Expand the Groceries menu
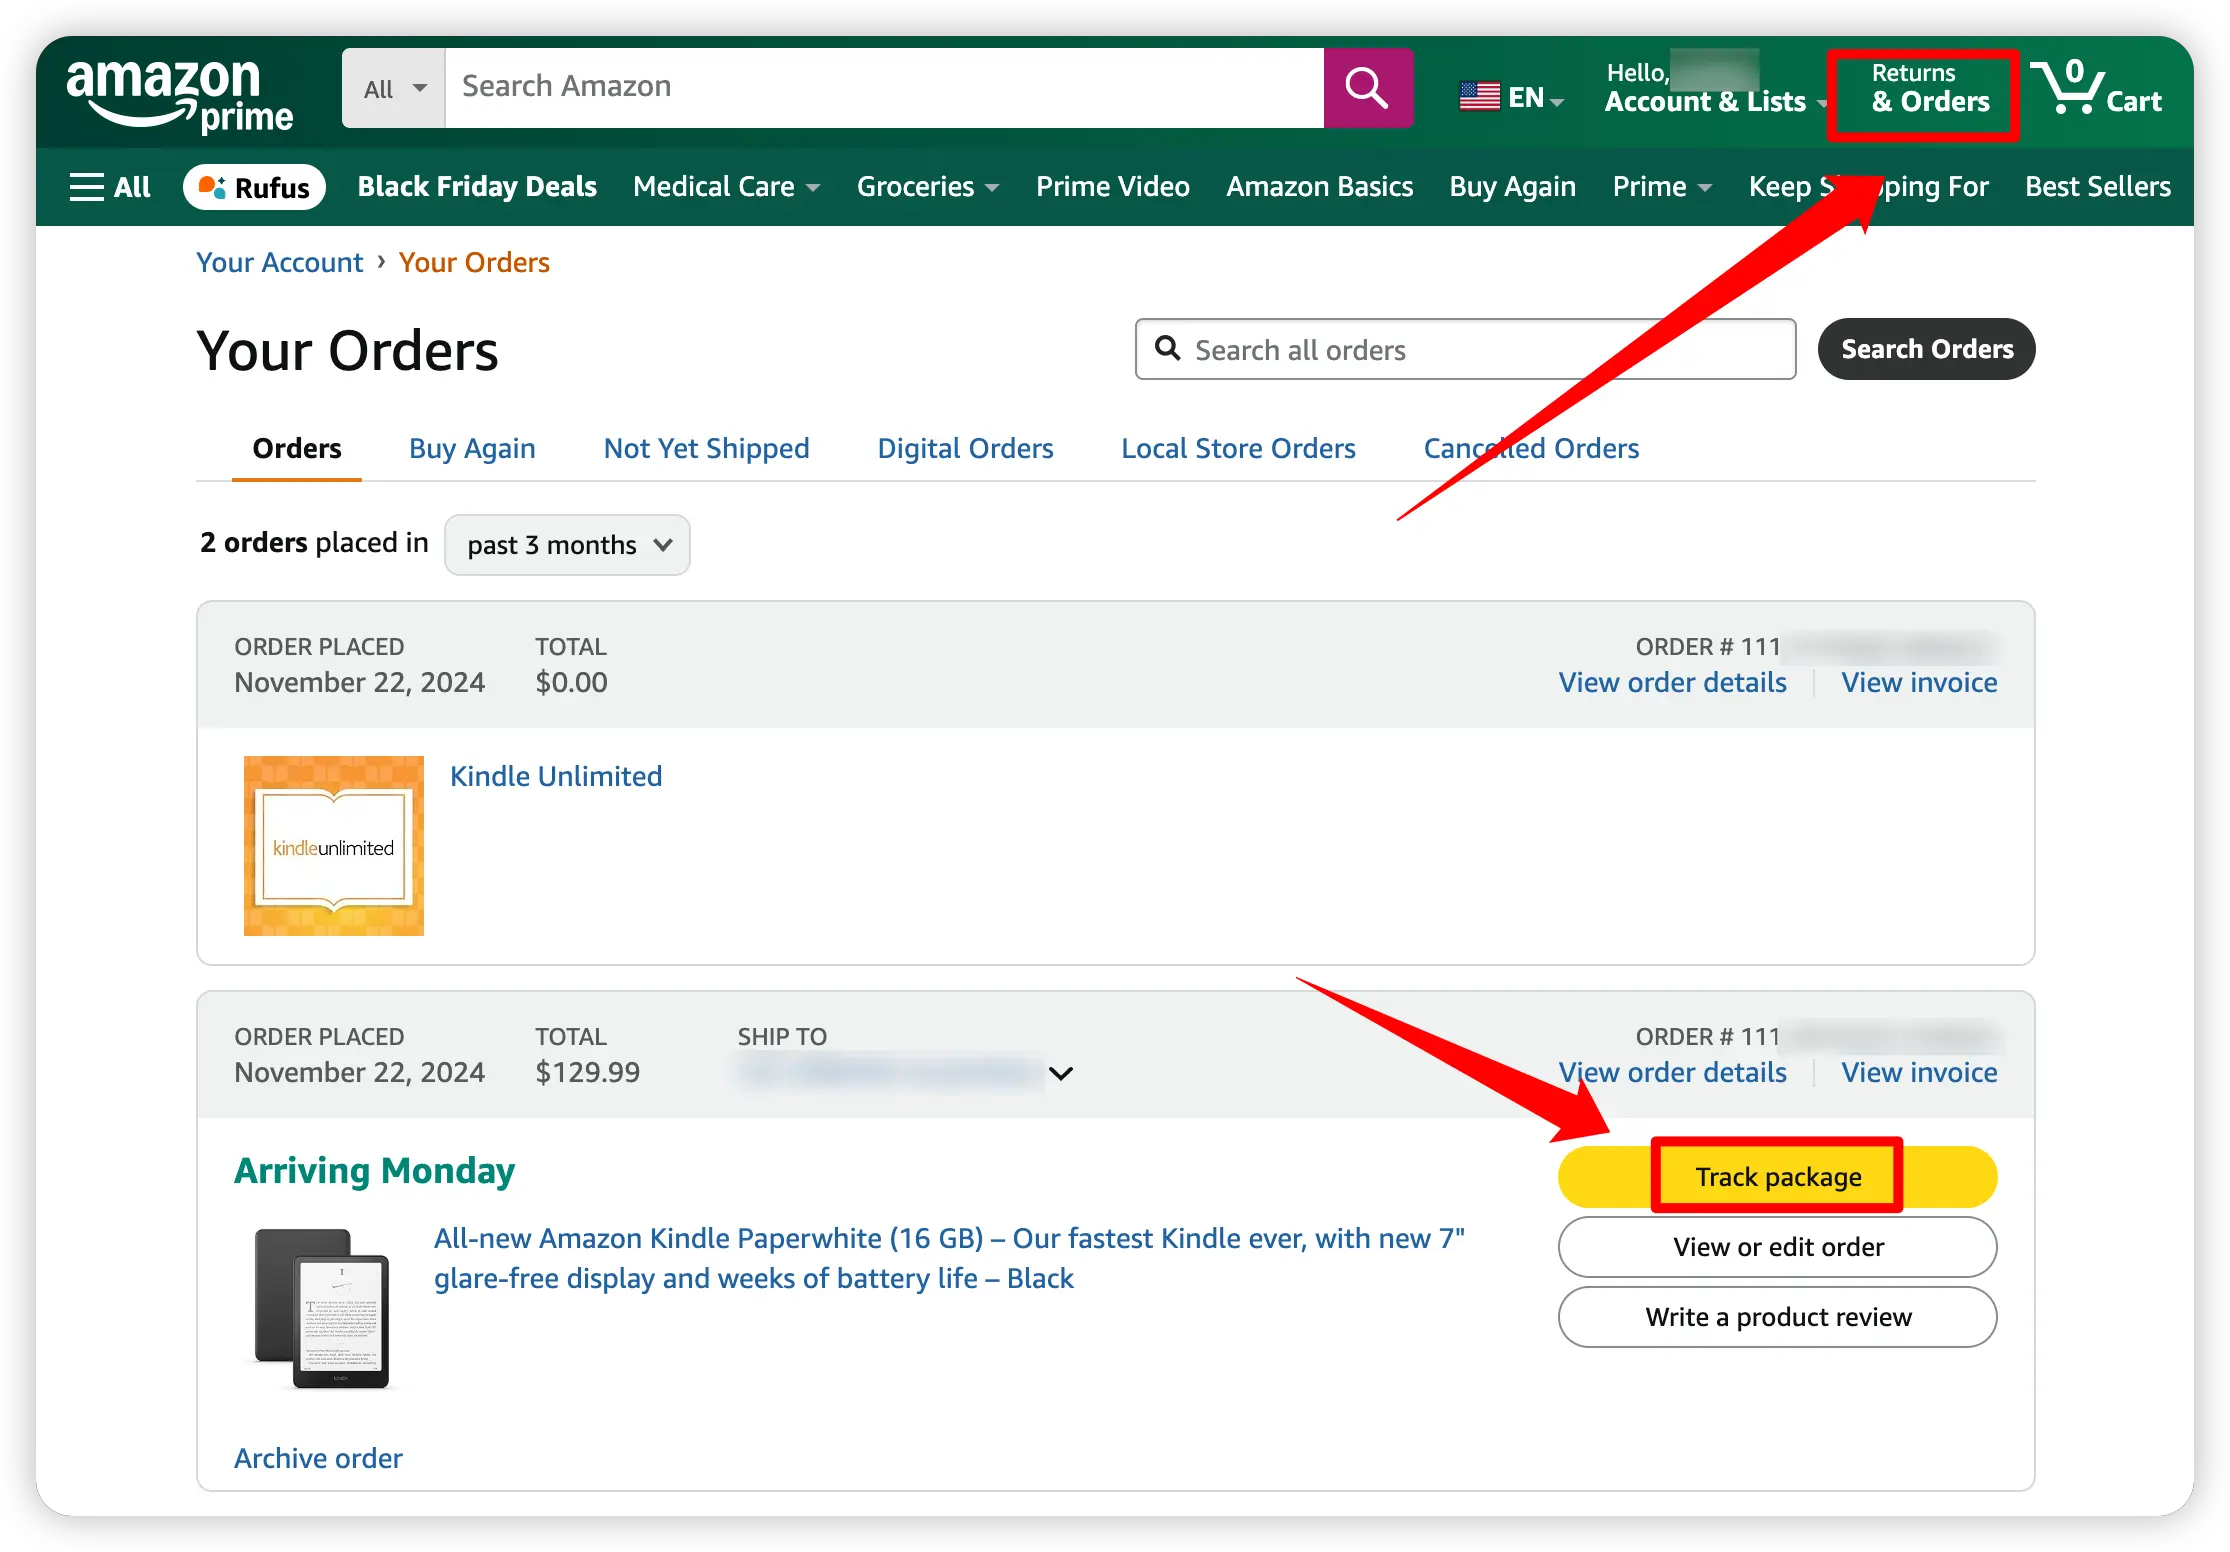The width and height of the screenshot is (2230, 1552). pyautogui.click(x=927, y=187)
